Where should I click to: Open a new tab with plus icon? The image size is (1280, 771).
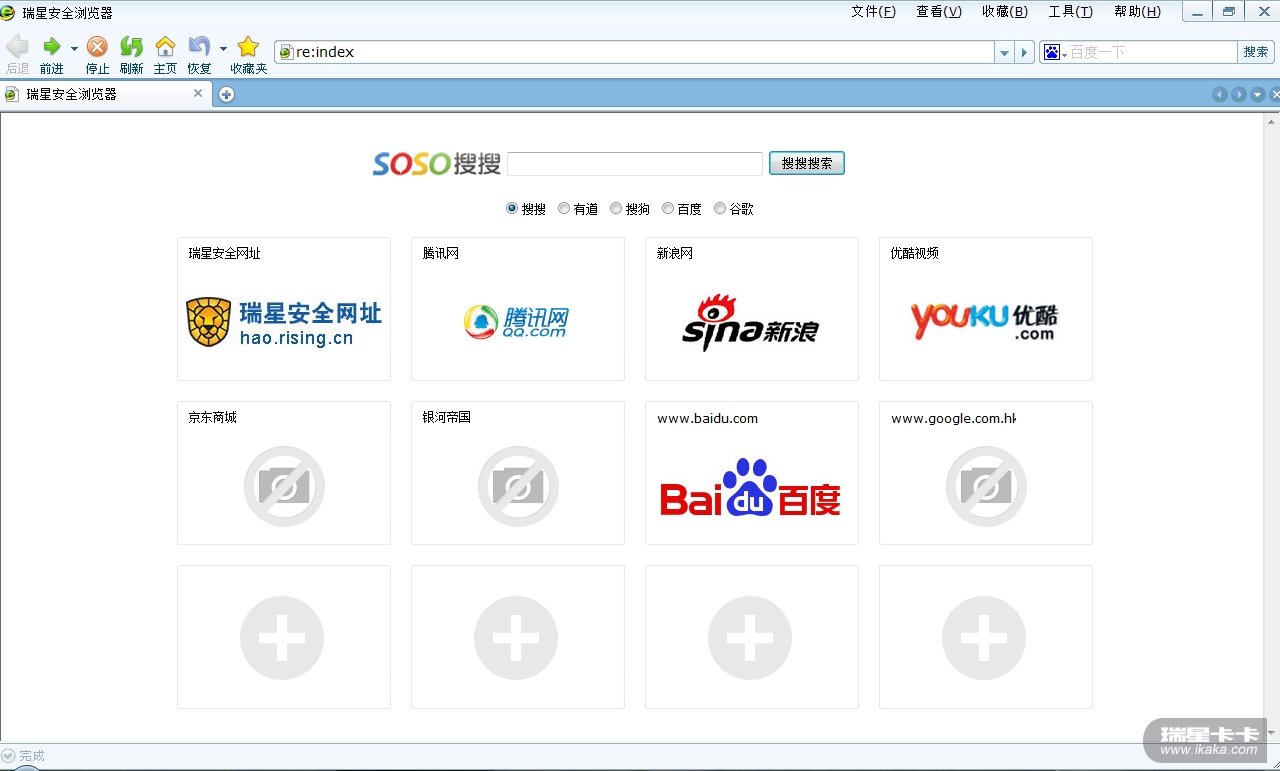(227, 94)
